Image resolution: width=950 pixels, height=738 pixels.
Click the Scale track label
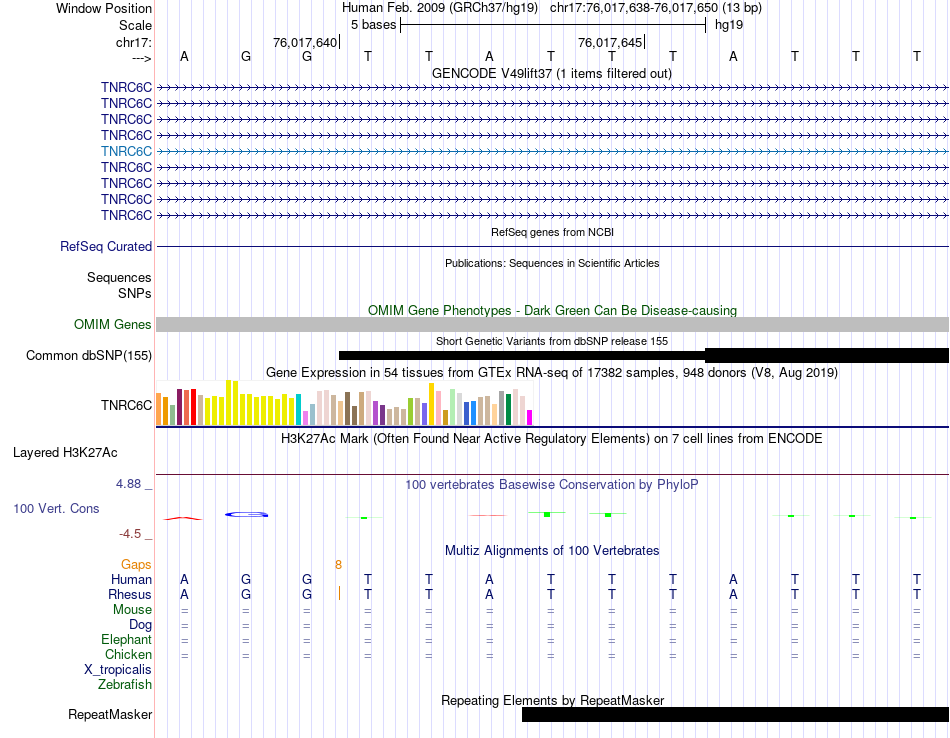pos(135,25)
